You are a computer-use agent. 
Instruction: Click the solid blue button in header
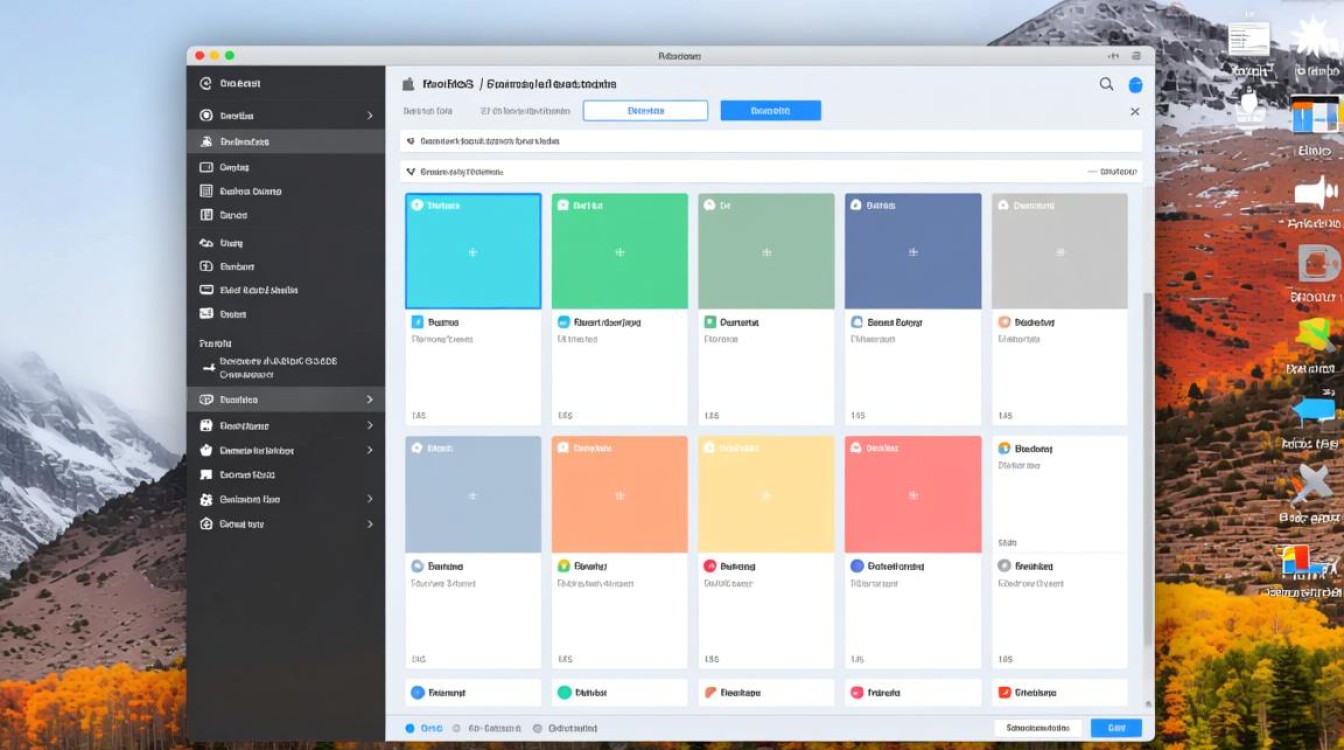click(770, 111)
